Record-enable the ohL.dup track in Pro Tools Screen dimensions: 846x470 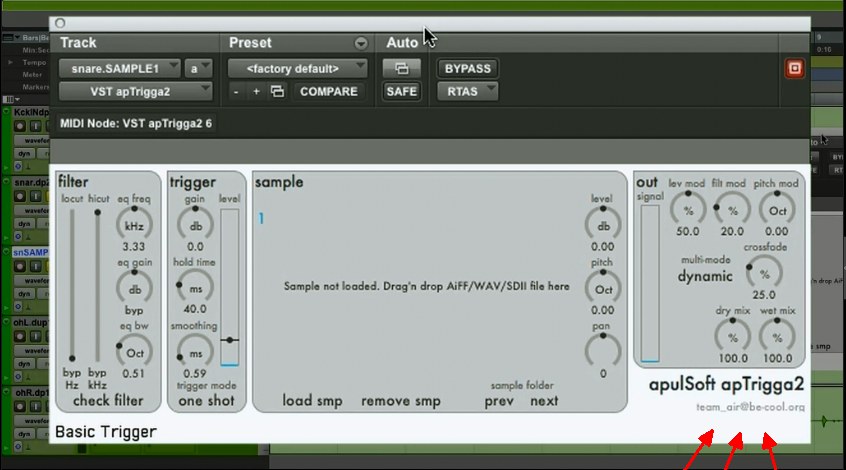(x=20, y=336)
